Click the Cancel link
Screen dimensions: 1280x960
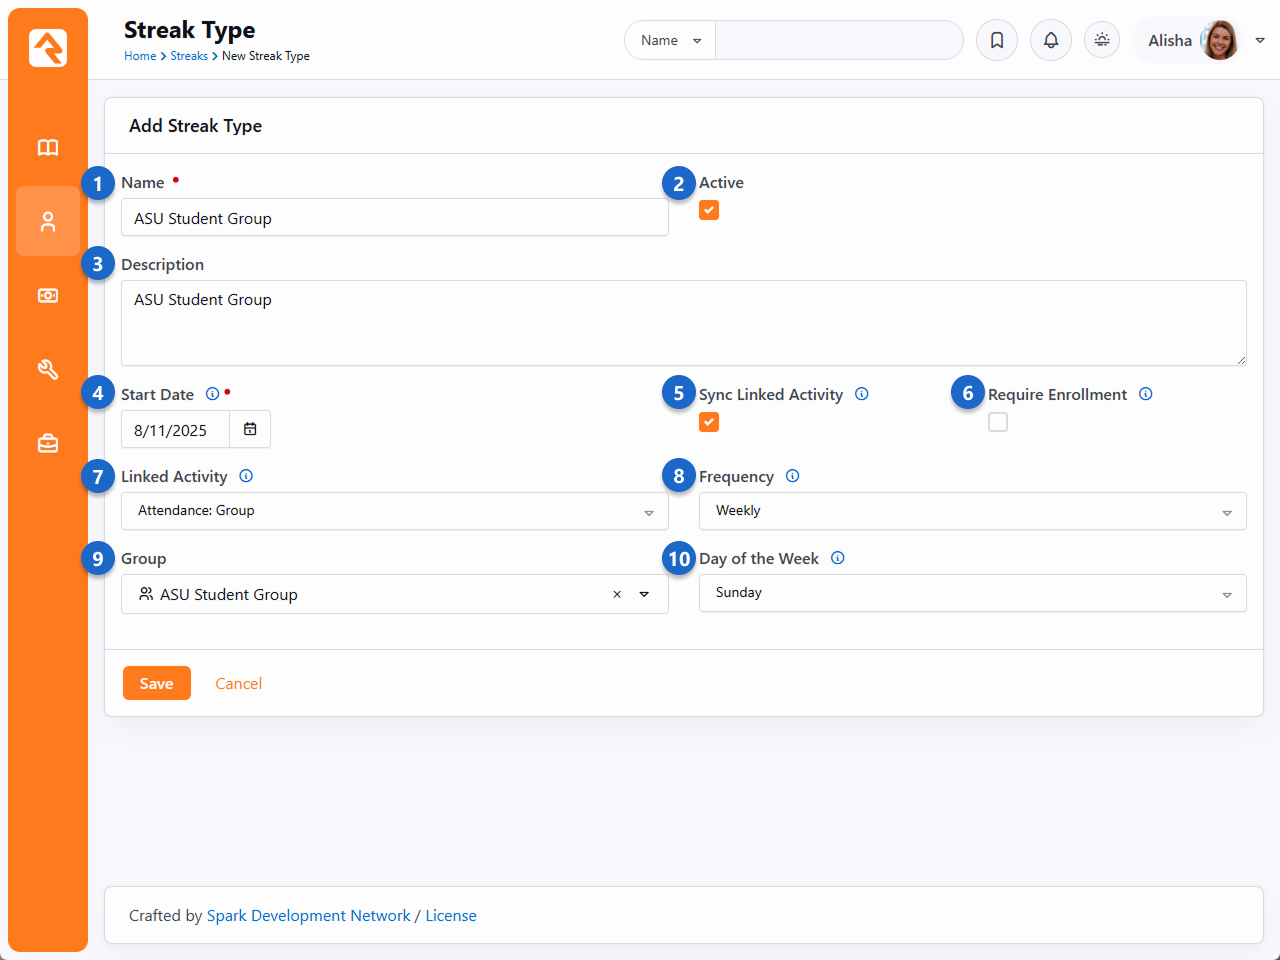click(x=238, y=684)
